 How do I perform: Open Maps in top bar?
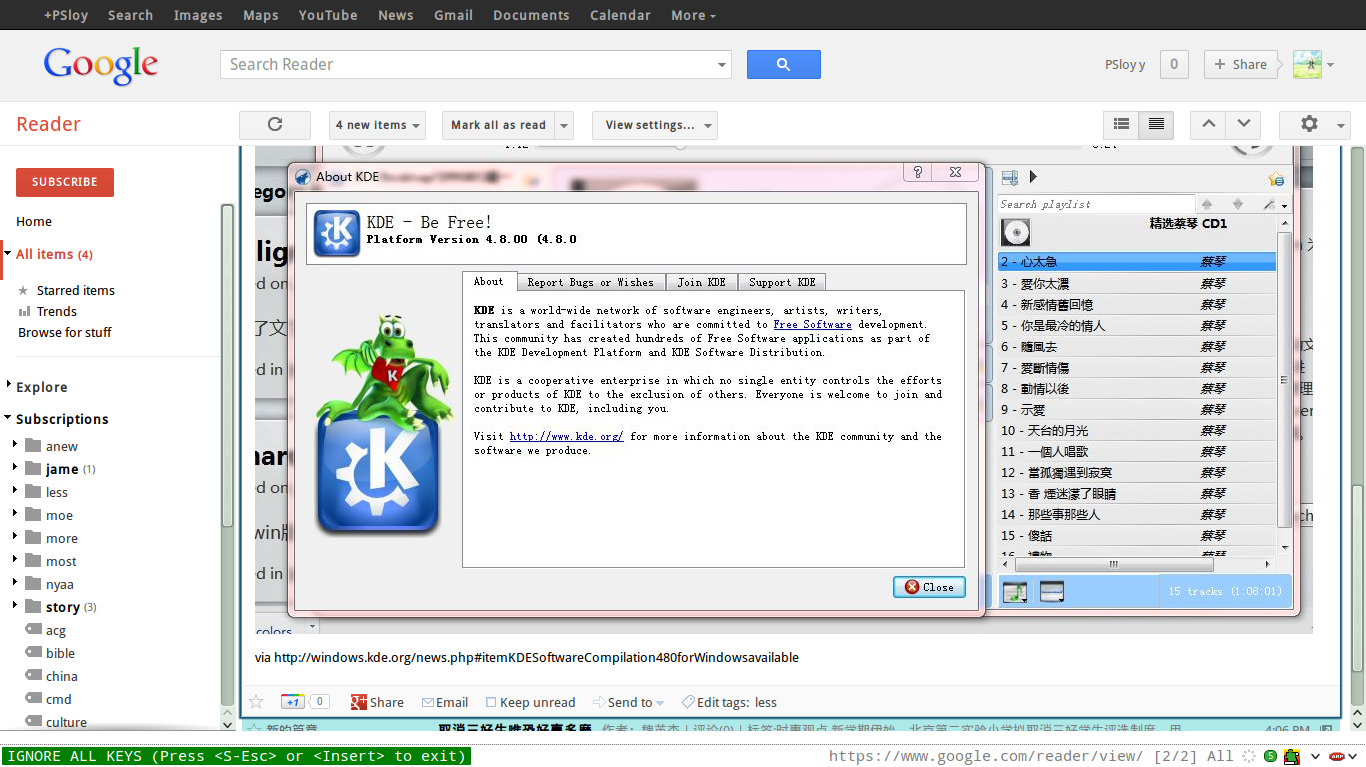point(261,15)
